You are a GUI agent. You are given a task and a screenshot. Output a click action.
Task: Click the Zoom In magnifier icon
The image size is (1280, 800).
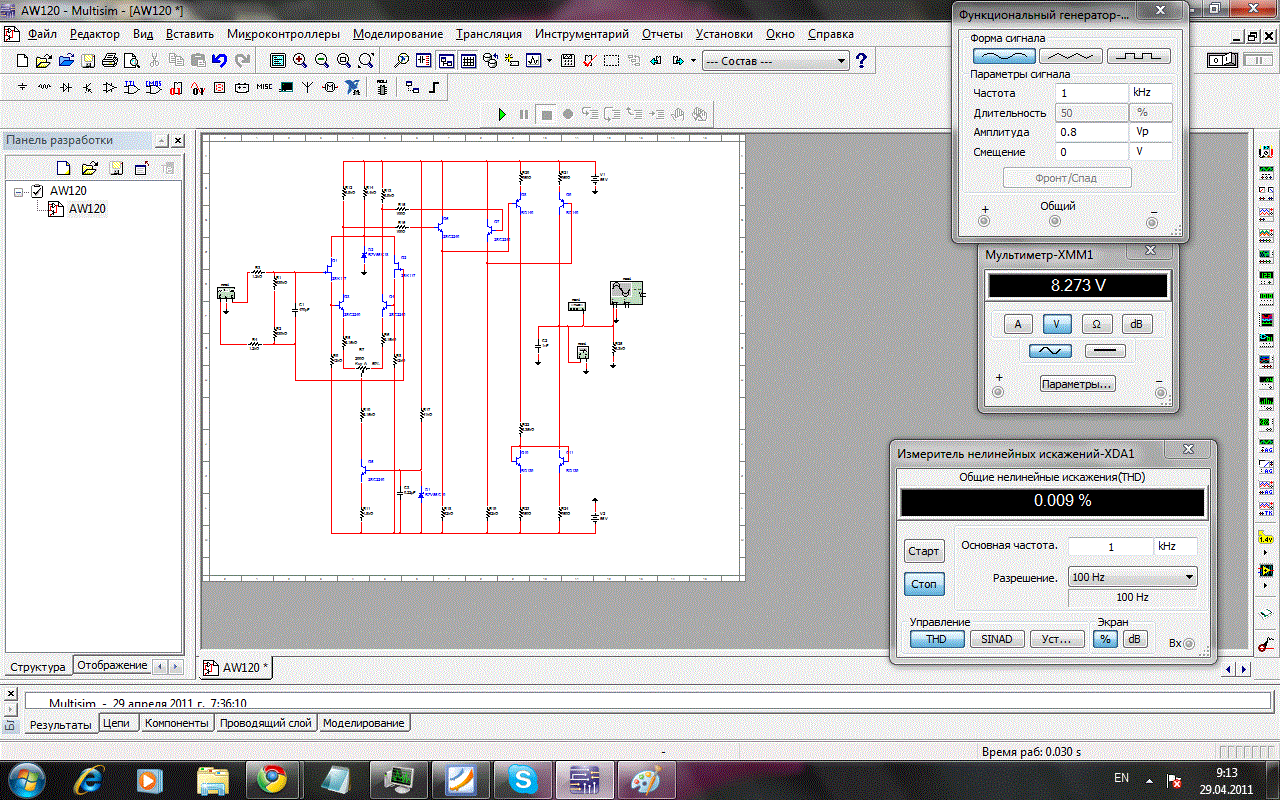click(300, 60)
